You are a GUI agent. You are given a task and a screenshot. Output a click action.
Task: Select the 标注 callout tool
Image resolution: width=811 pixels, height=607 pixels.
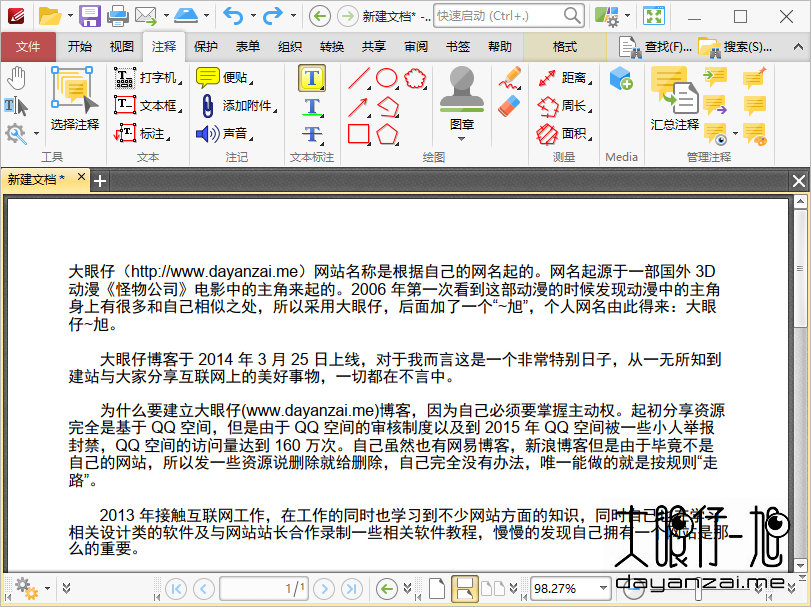point(142,133)
